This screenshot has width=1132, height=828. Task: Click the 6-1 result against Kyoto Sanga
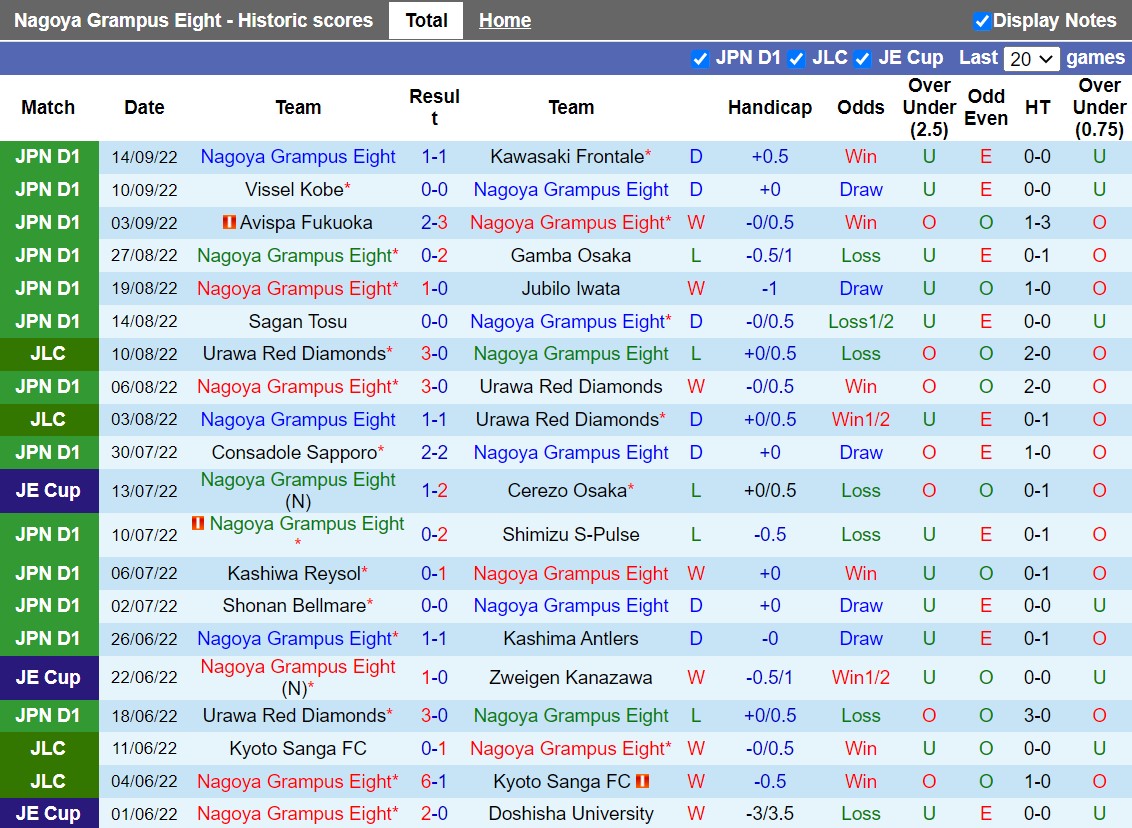click(x=434, y=781)
